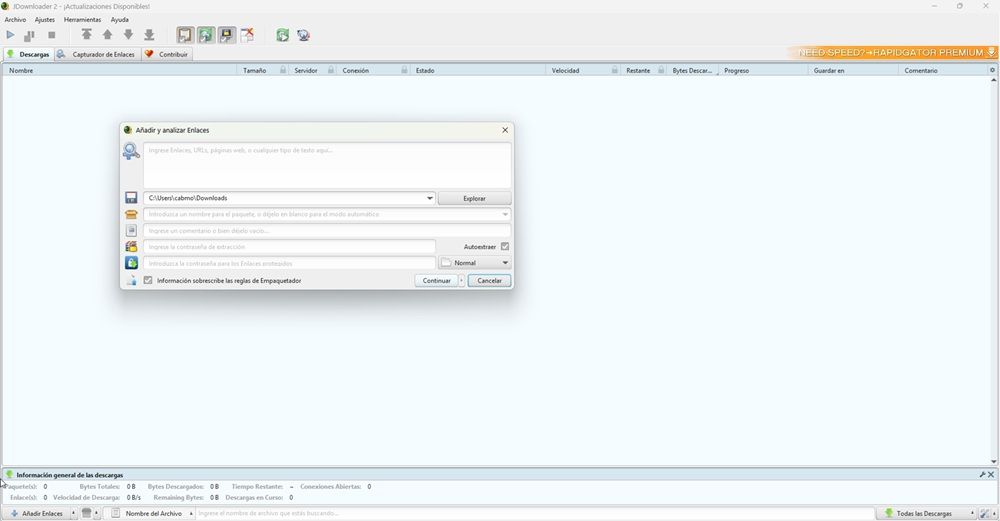This screenshot has width=1000, height=521.
Task: Click the clean-up icon in bottom bar
Action: [x=87, y=513]
